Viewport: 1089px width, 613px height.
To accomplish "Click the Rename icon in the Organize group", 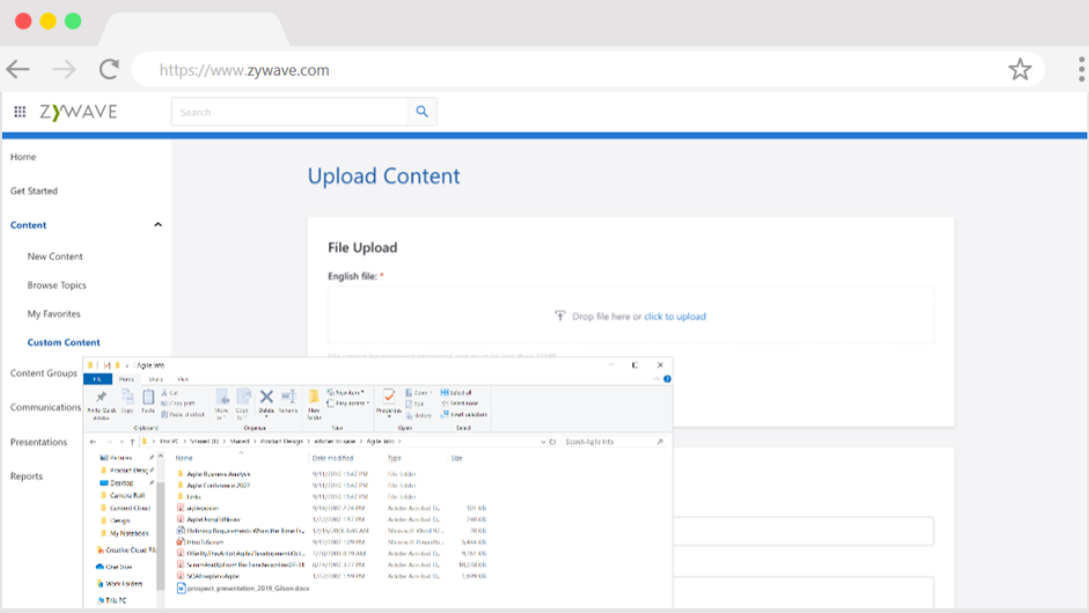I will pyautogui.click(x=287, y=397).
